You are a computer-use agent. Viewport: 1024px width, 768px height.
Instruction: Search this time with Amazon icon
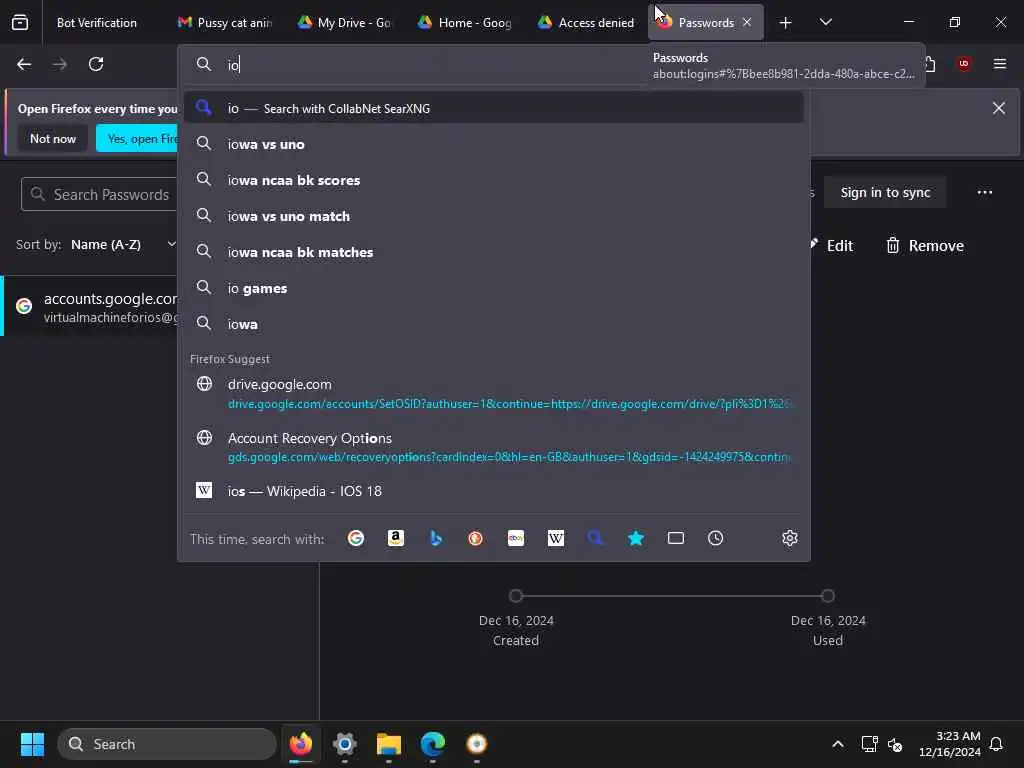pyautogui.click(x=396, y=538)
